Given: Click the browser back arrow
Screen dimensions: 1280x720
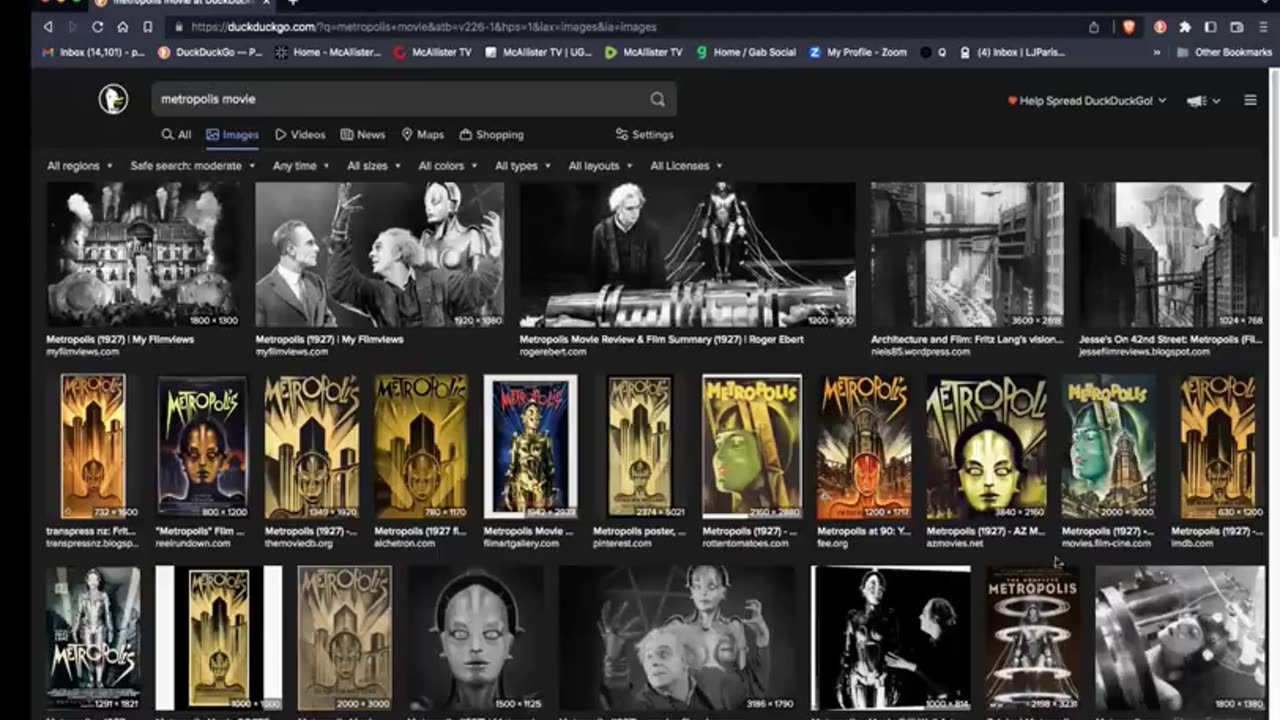Looking at the screenshot, I should point(48,27).
